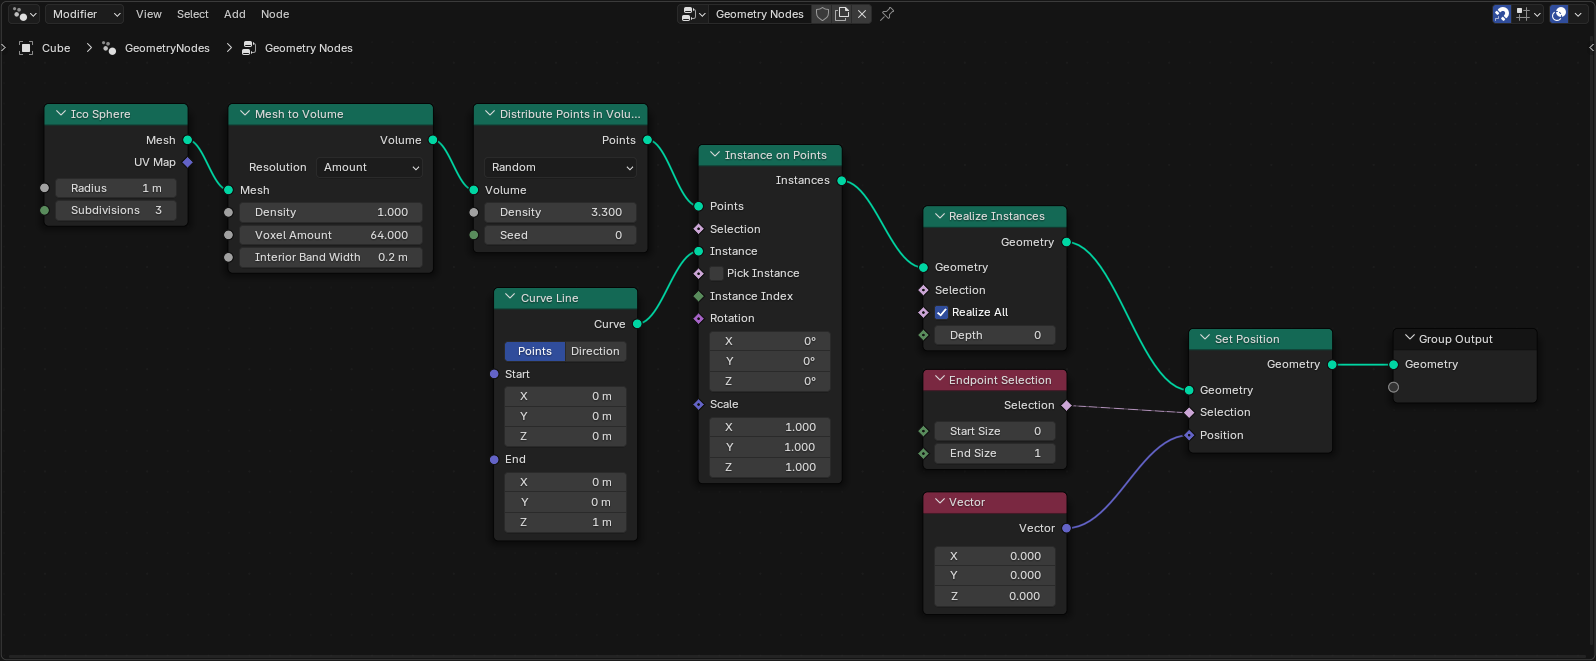Open the View menu

coord(149,14)
